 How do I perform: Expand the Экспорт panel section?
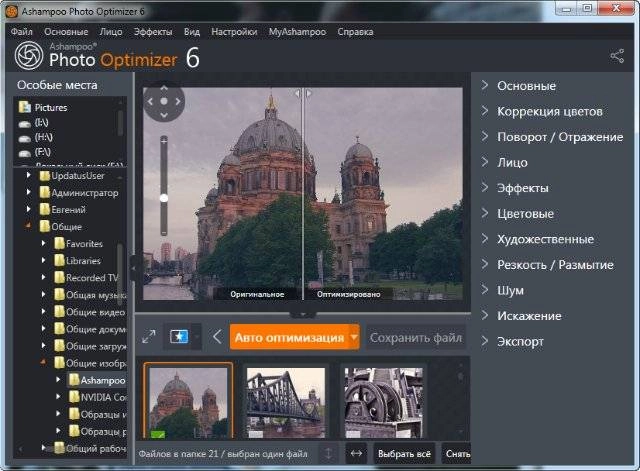tap(512, 341)
